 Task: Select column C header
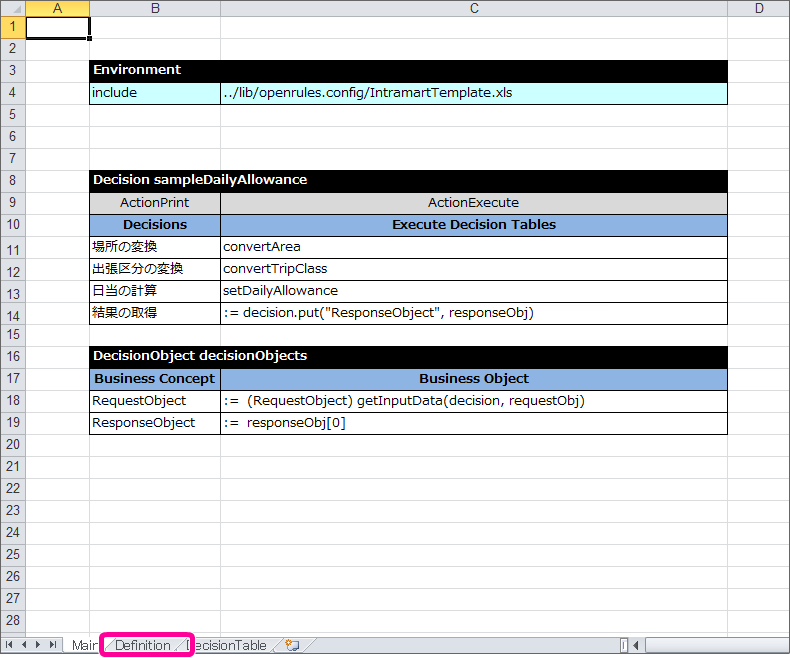click(473, 9)
